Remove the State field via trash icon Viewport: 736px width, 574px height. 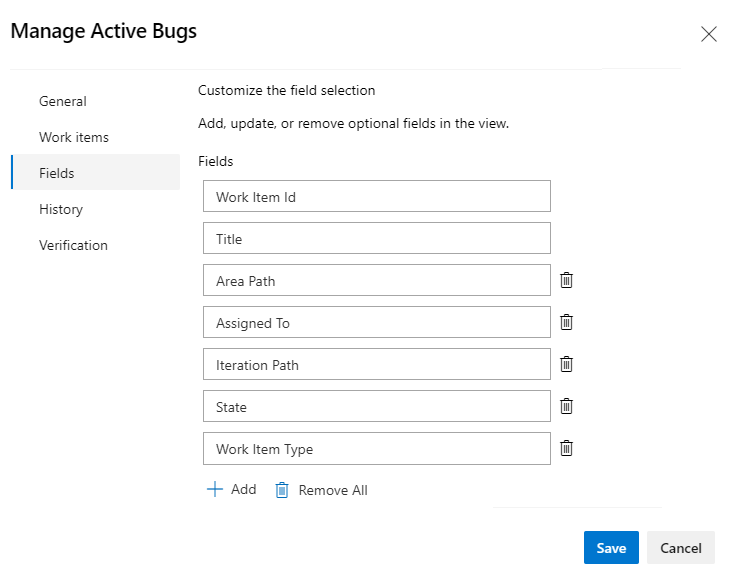coord(566,406)
